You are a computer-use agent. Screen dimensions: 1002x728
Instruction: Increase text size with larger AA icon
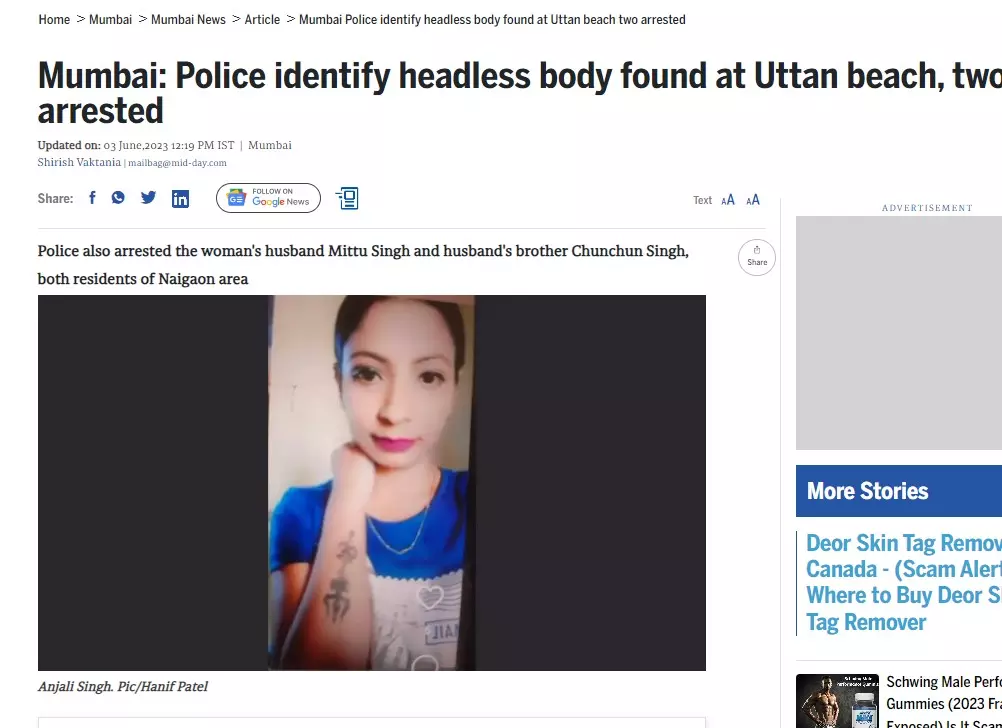pyautogui.click(x=753, y=200)
